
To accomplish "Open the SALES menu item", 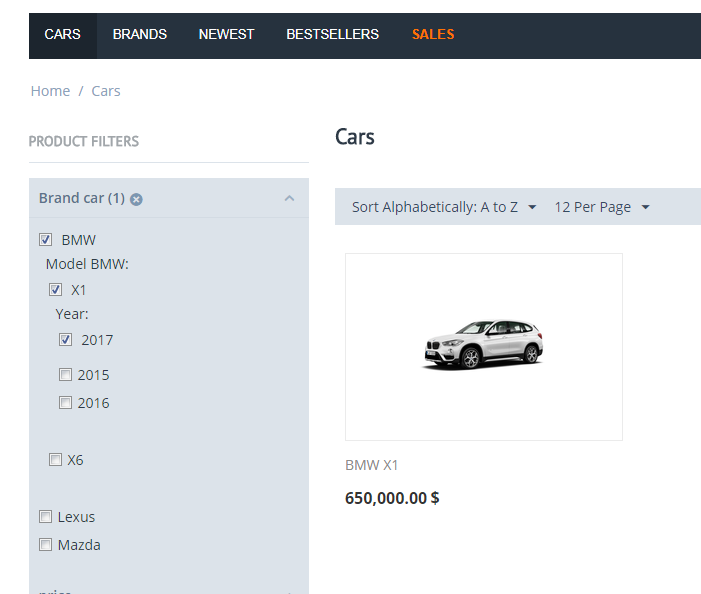I will tap(433, 34).
